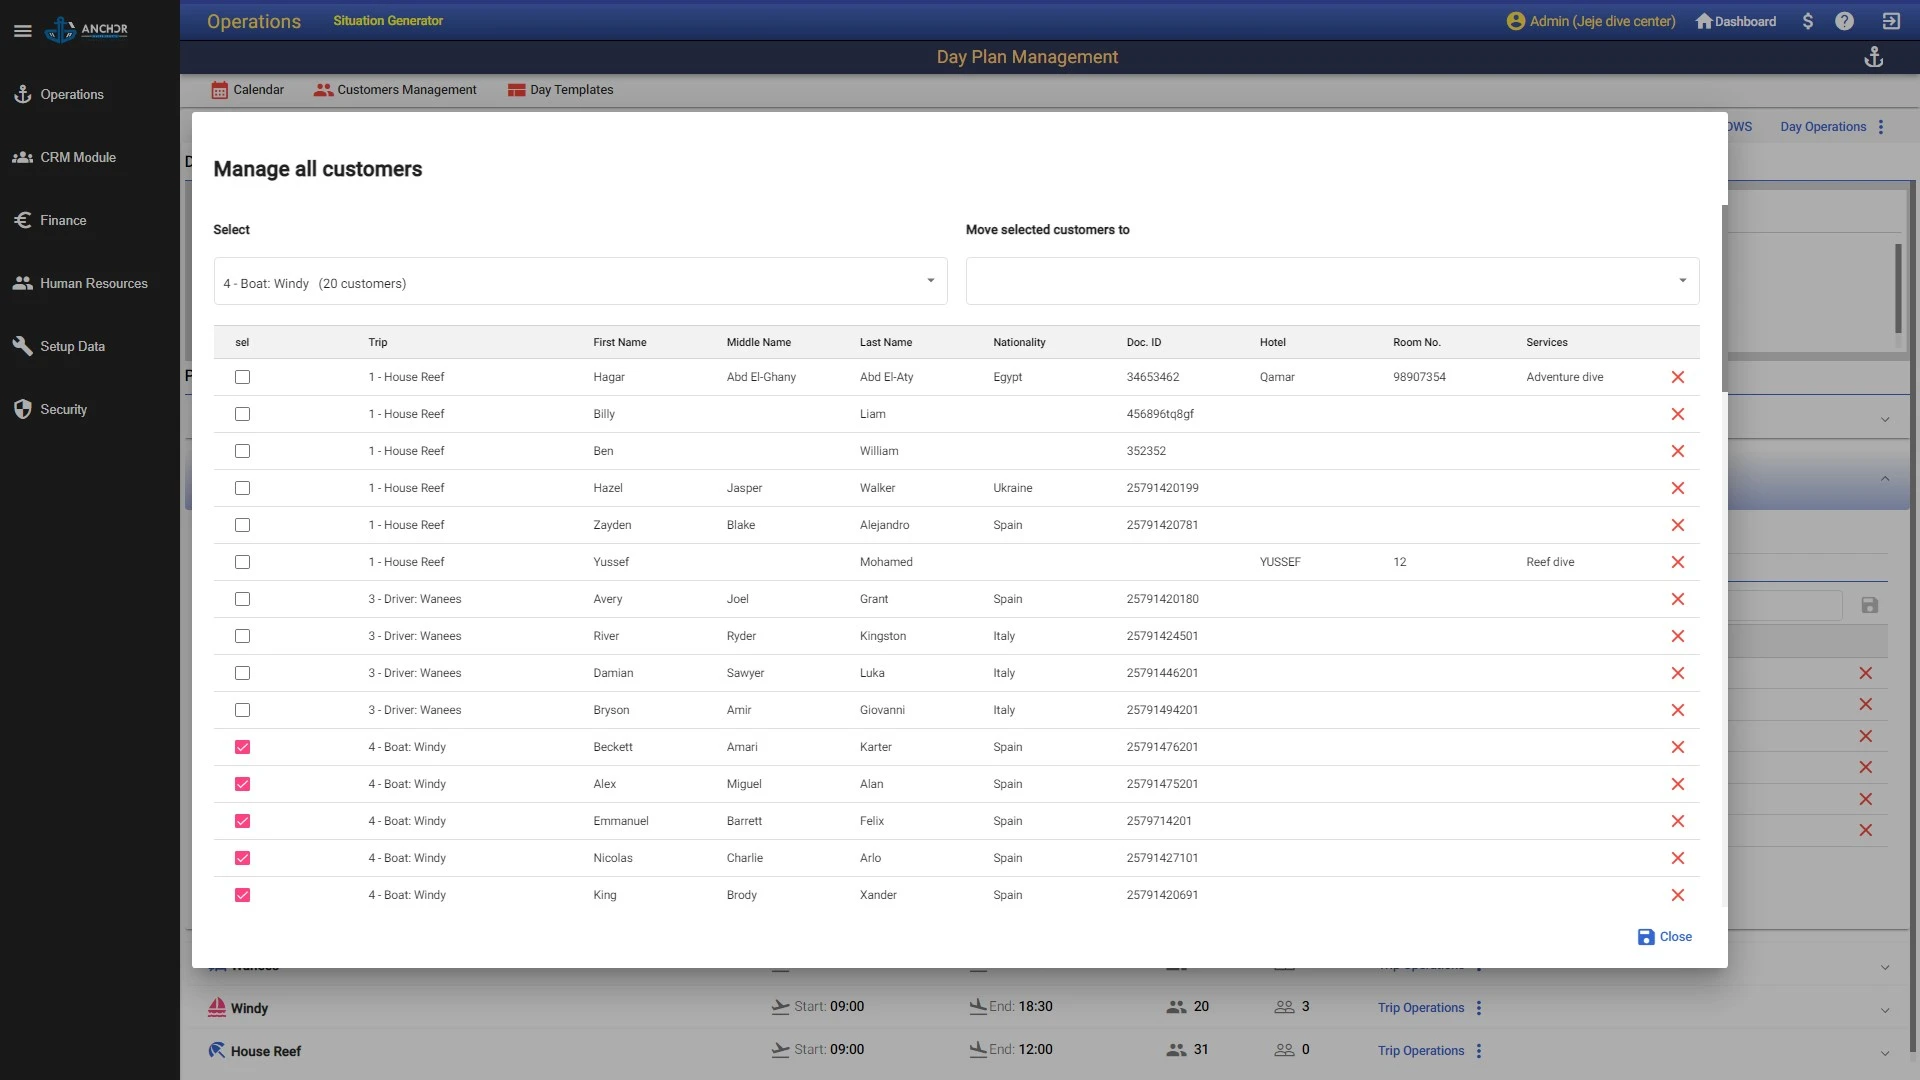
Task: Click the search/dollar sign icon in header
Action: tap(1807, 21)
